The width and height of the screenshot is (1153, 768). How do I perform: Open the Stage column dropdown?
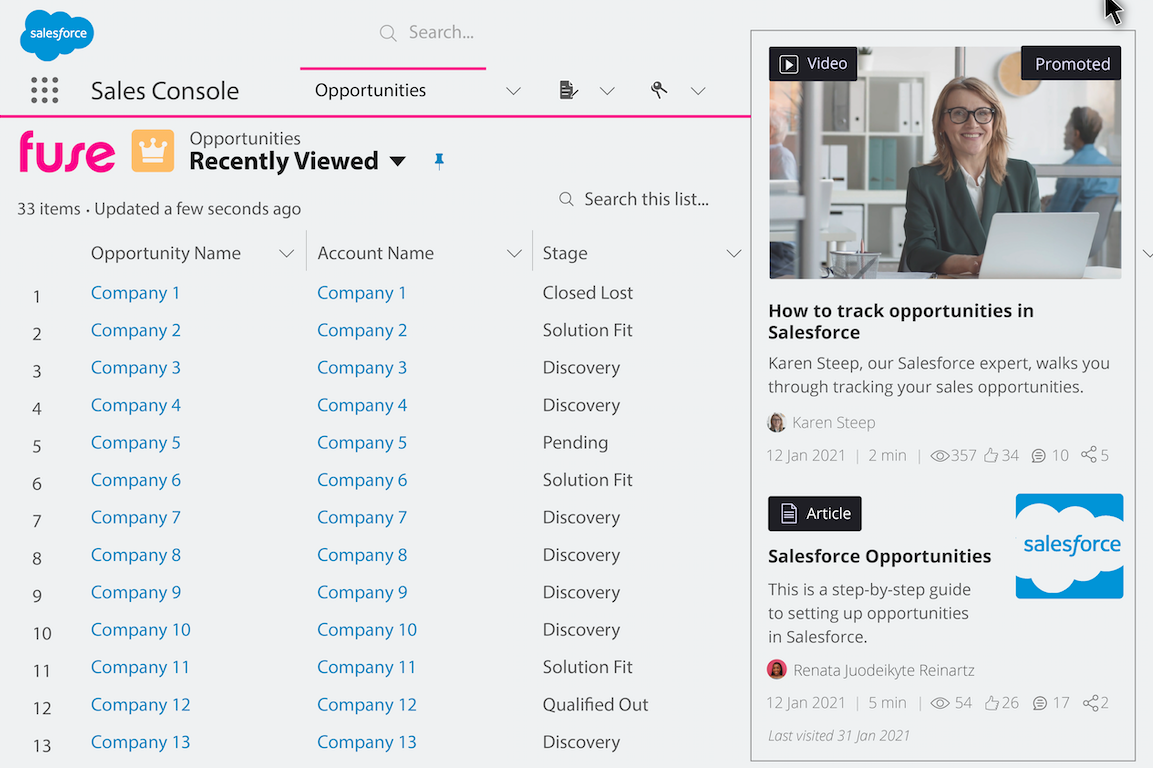point(734,252)
